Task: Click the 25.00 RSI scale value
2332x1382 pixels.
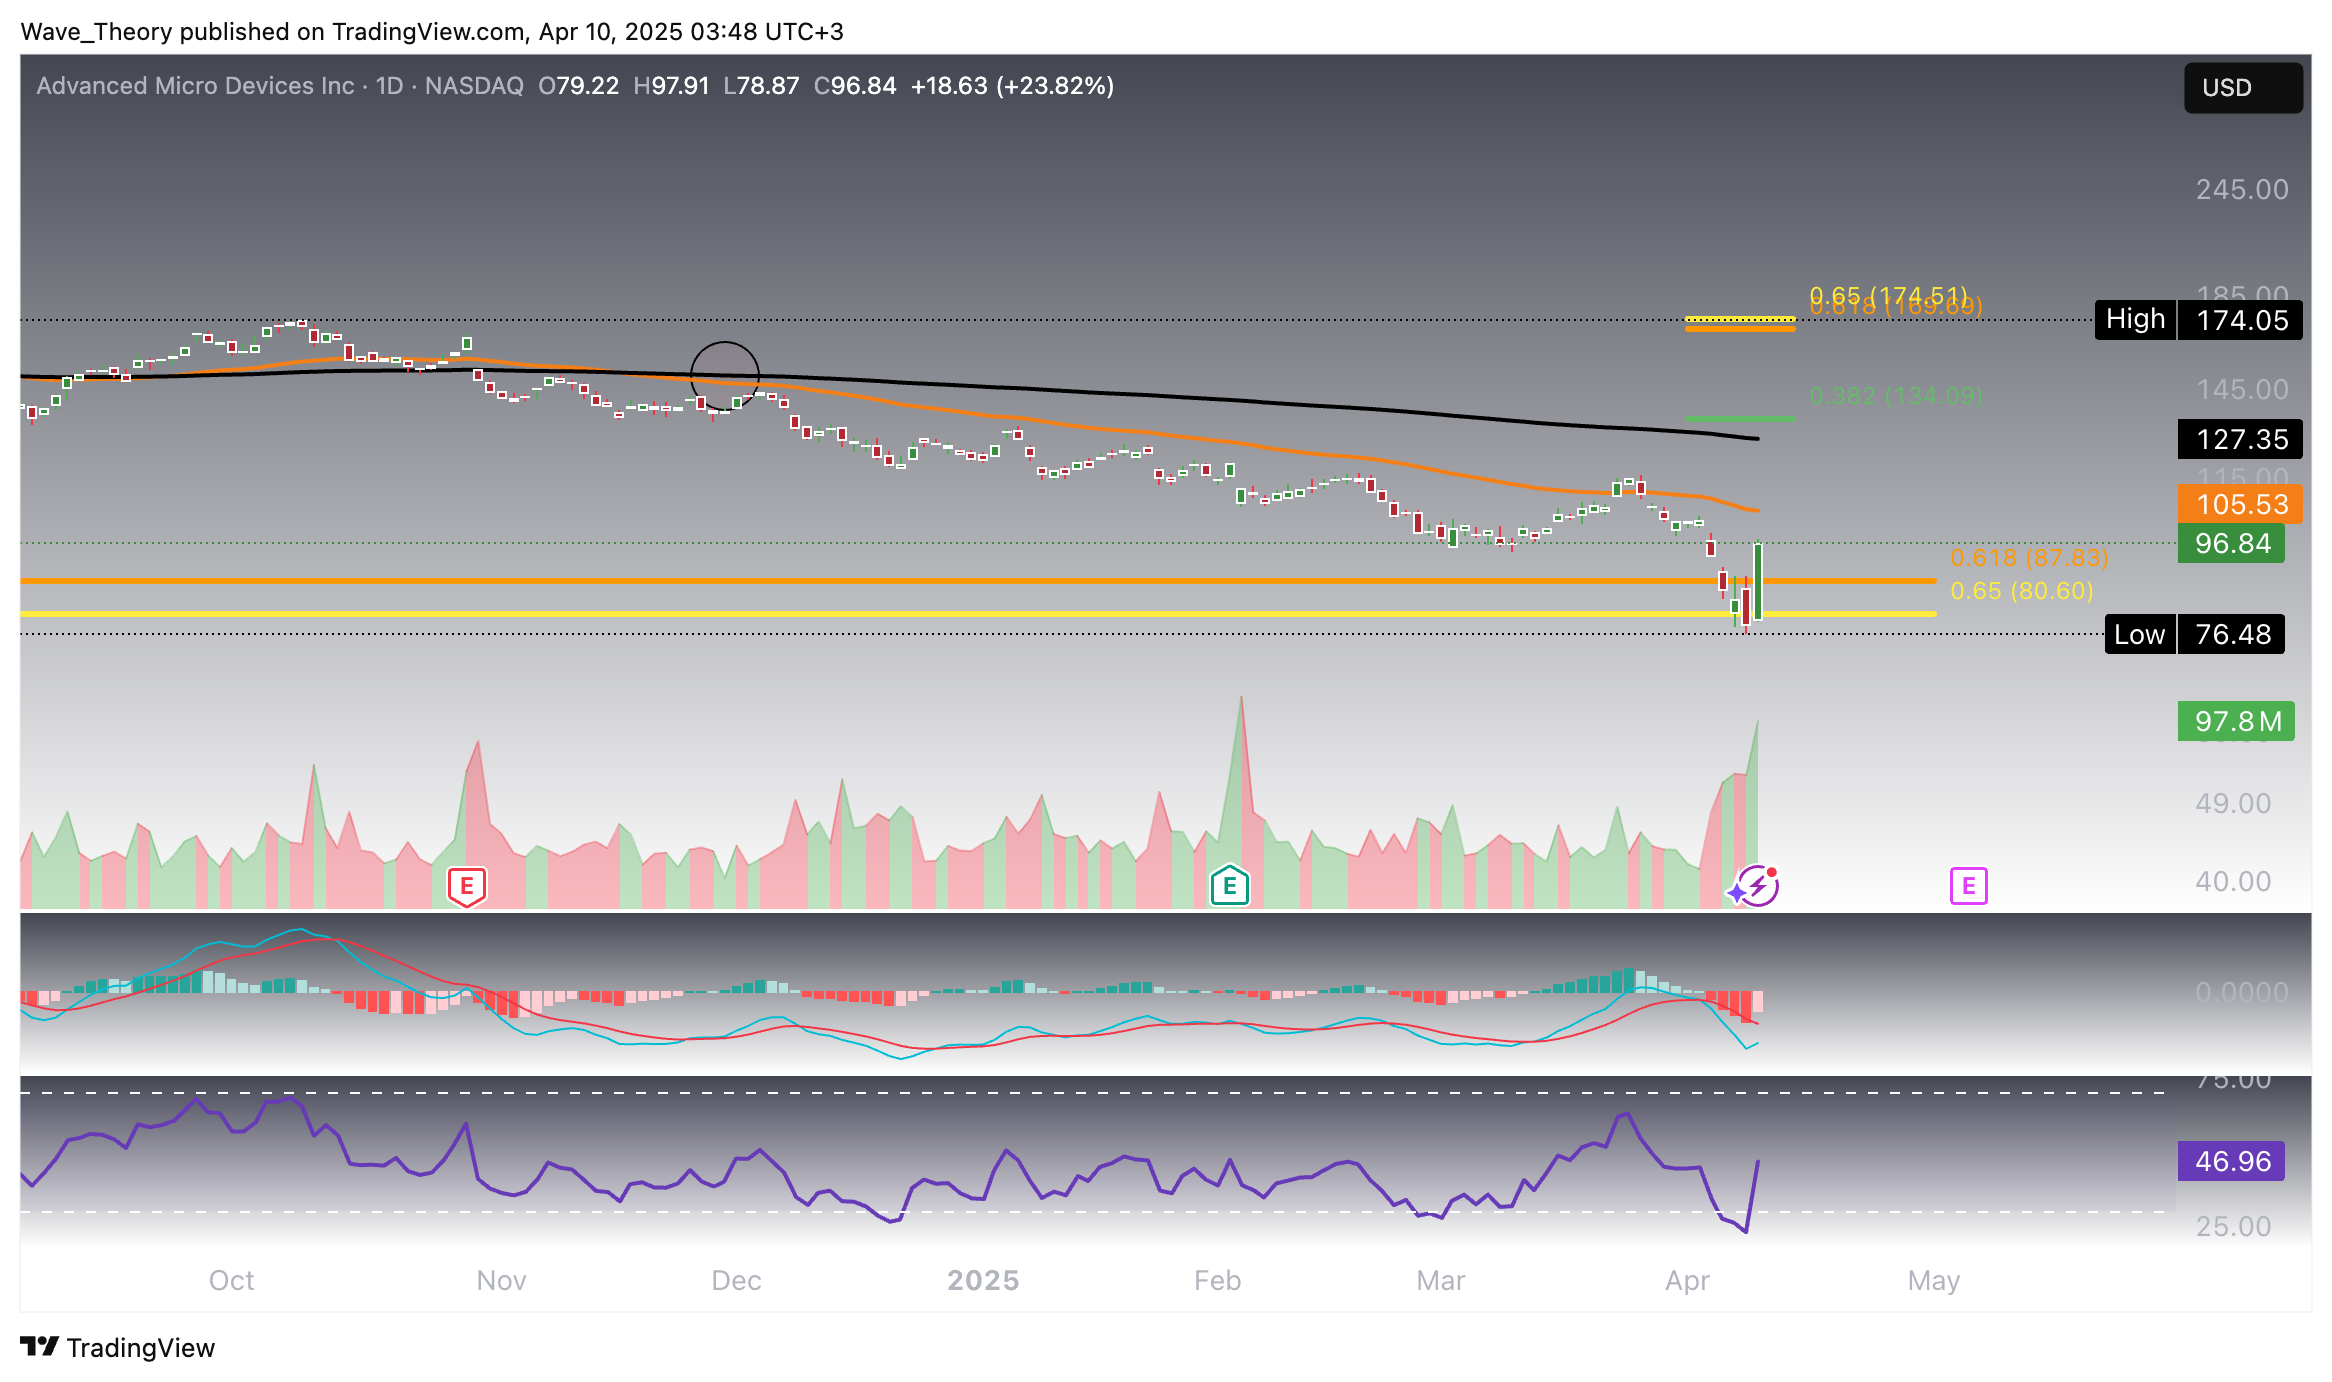Action: coord(2233,1226)
